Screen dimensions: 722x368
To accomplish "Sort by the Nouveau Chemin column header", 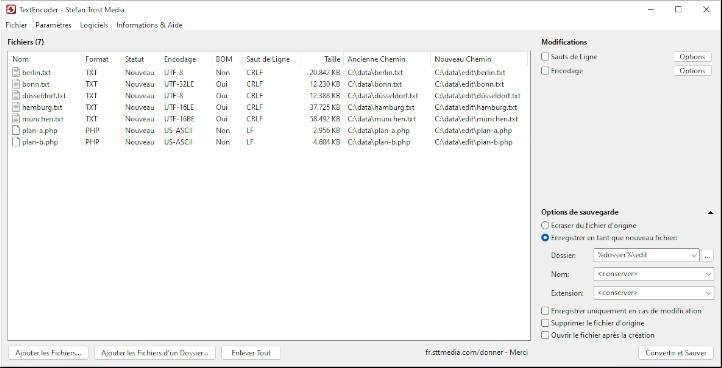I will pos(478,59).
